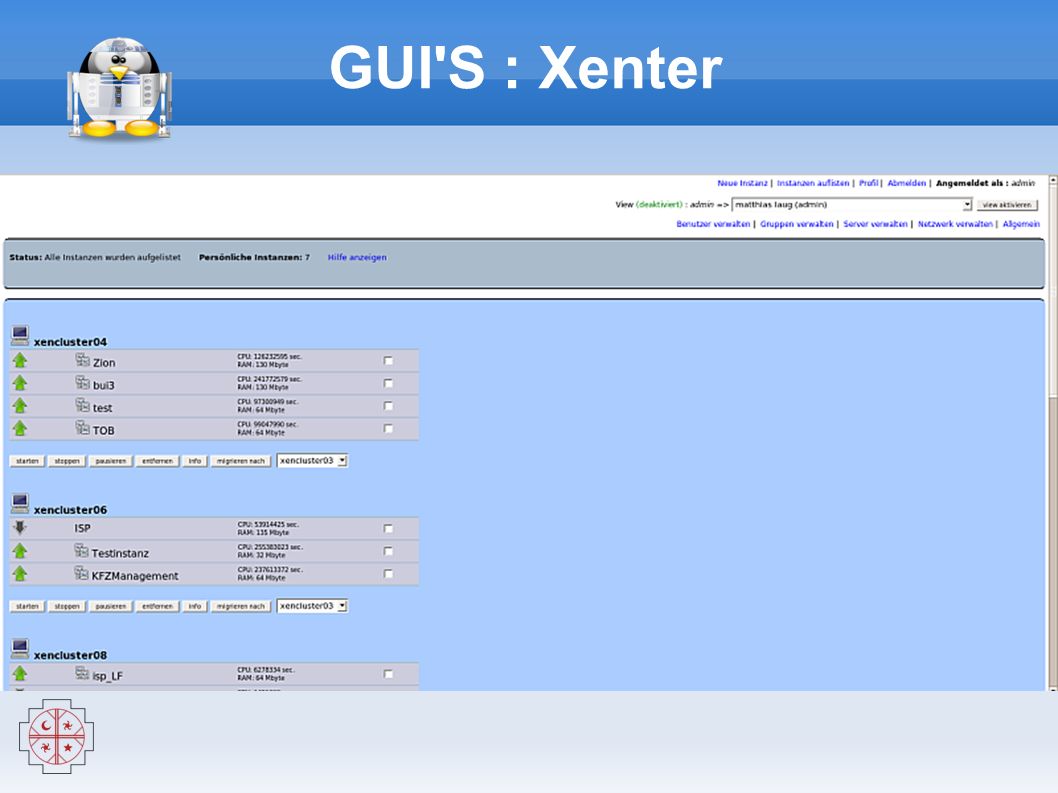The height and width of the screenshot is (793, 1058).
Task: Open the Profil menu link
Action: coord(868,183)
